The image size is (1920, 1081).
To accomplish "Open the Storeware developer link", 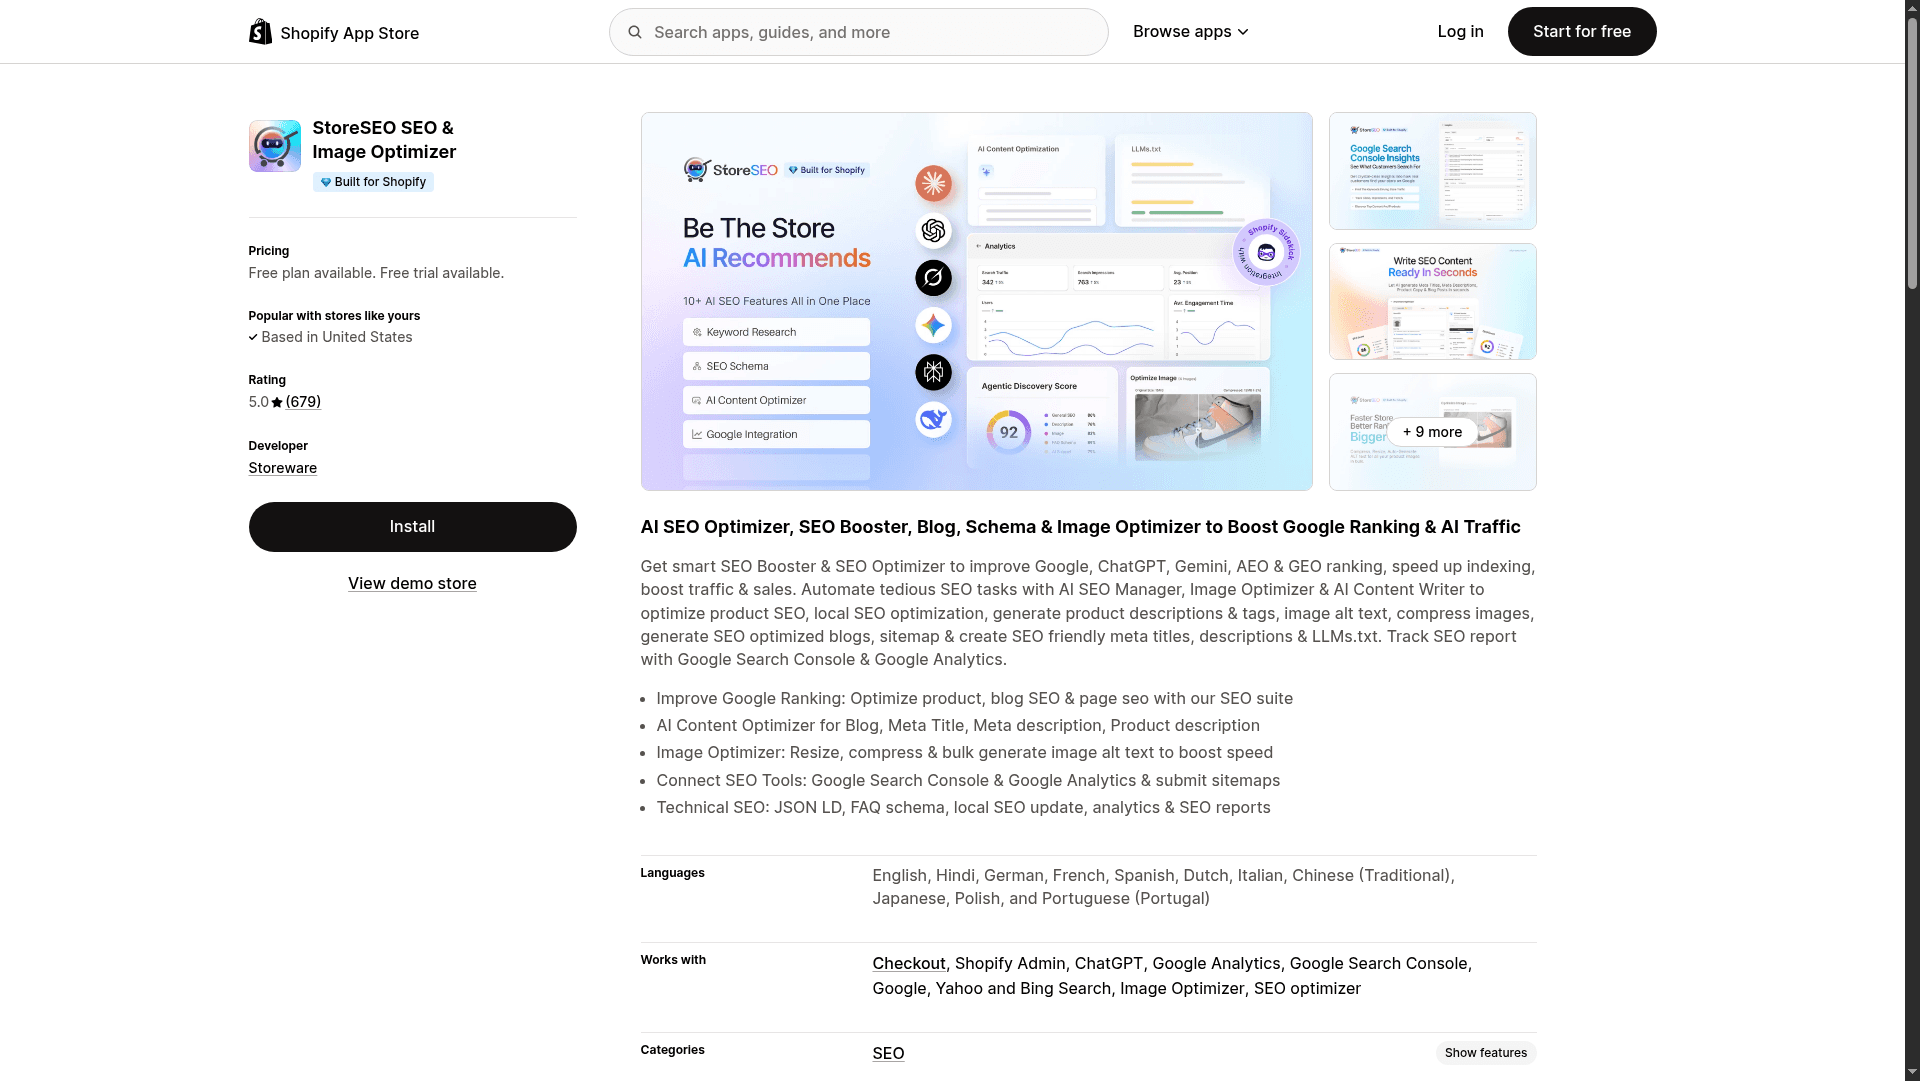I will 283,468.
